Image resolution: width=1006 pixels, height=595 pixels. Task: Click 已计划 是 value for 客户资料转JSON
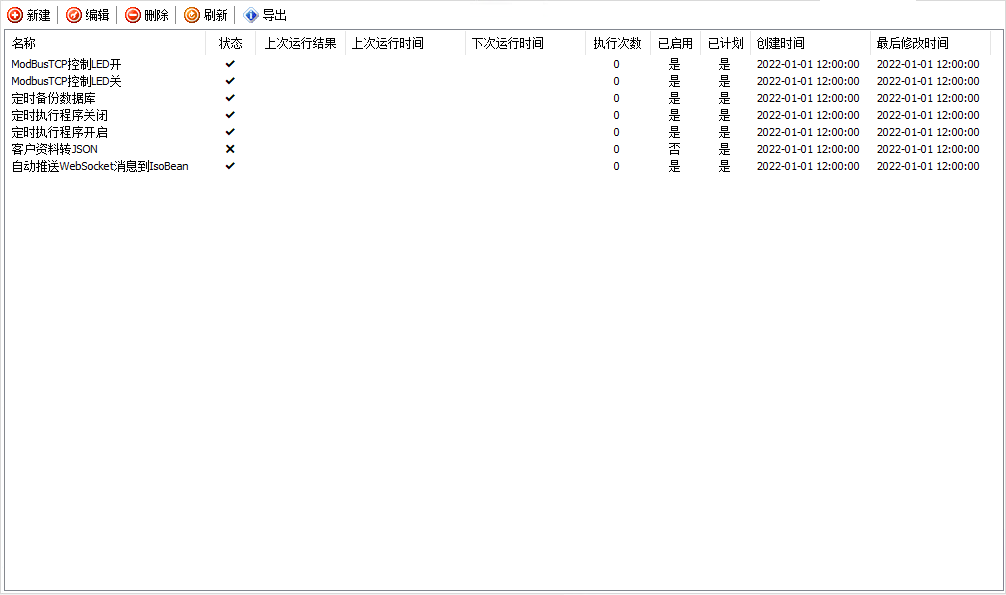724,149
